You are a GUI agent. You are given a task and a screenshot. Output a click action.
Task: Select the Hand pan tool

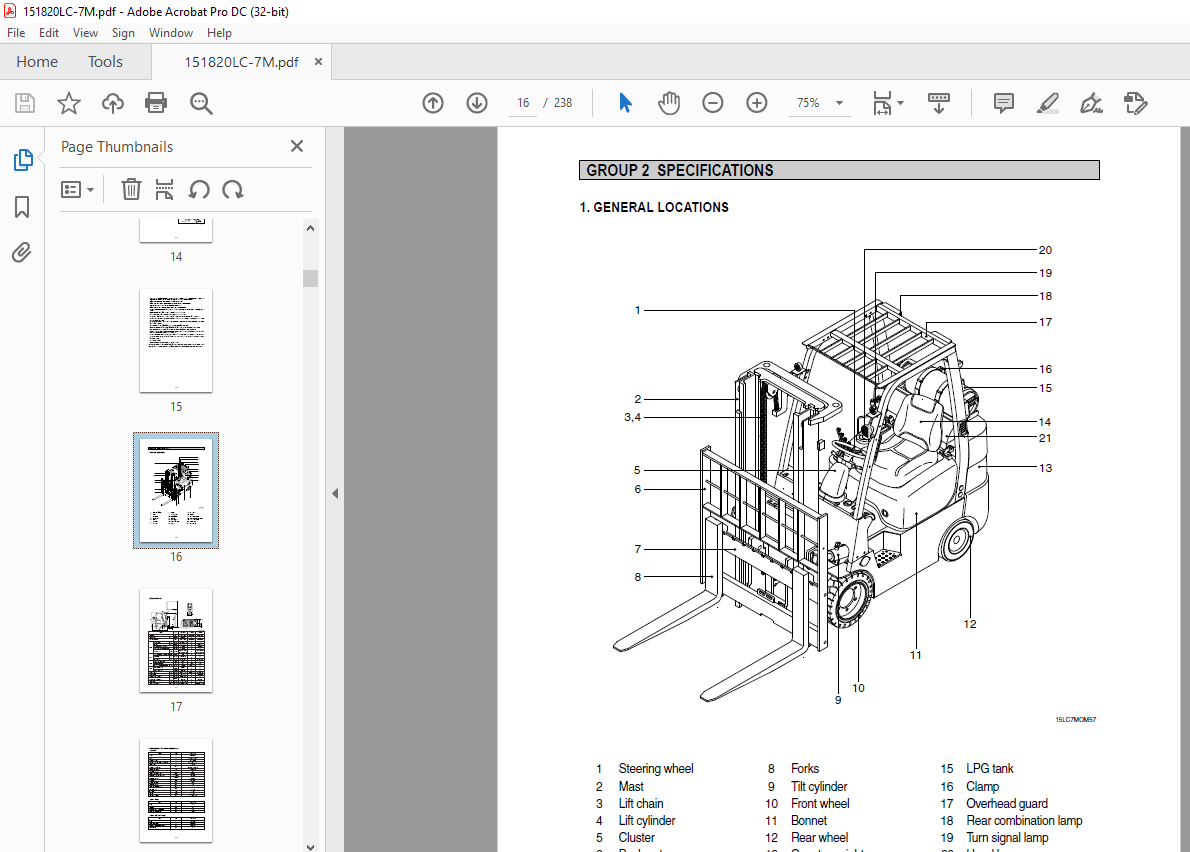(668, 103)
